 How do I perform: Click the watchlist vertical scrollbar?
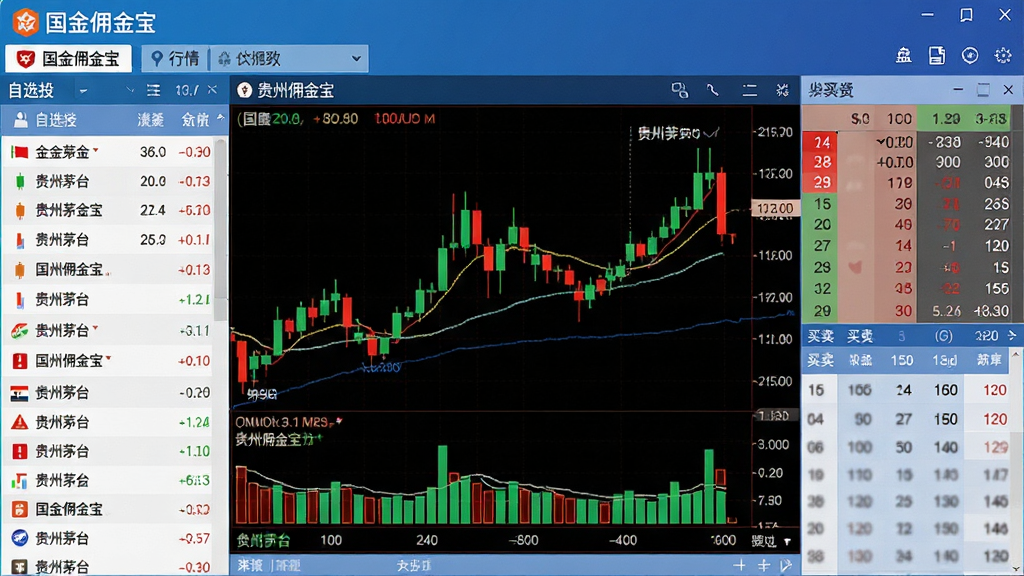[221, 229]
